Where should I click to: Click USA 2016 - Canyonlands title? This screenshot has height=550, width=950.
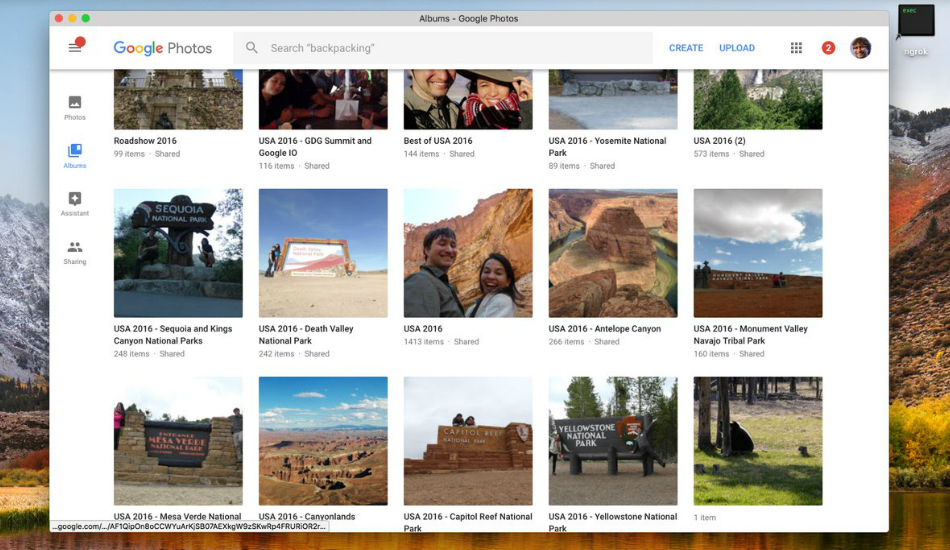click(307, 517)
